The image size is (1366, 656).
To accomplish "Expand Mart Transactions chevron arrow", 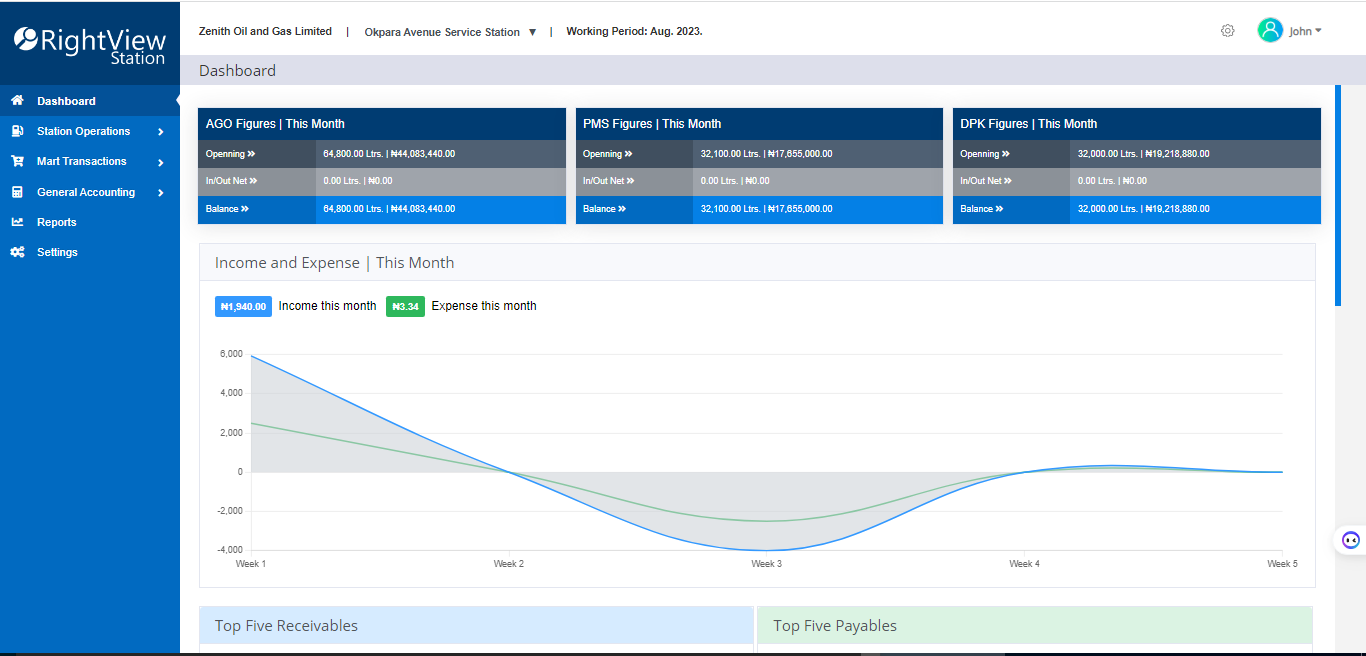I will coord(161,162).
